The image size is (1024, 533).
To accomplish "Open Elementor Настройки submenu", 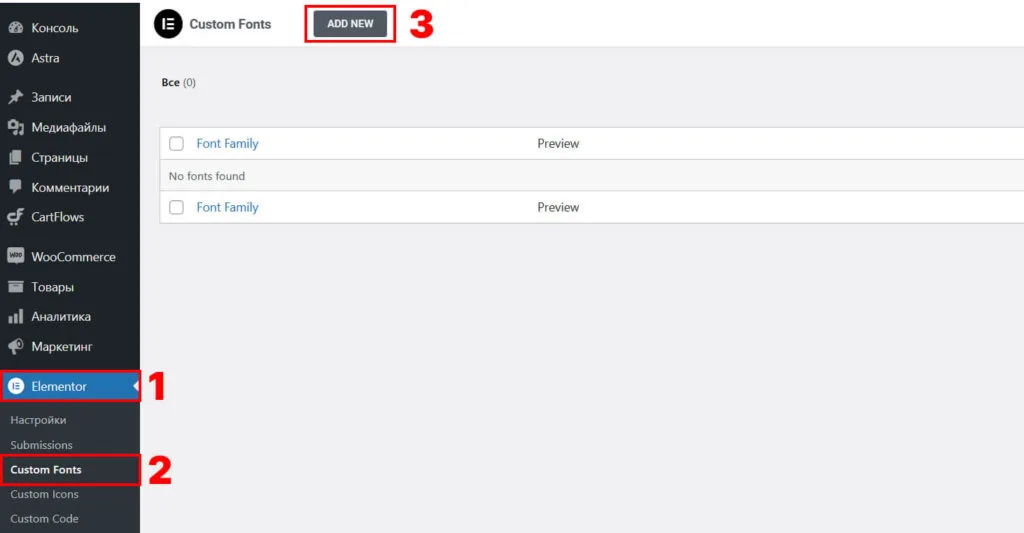I will pos(38,420).
